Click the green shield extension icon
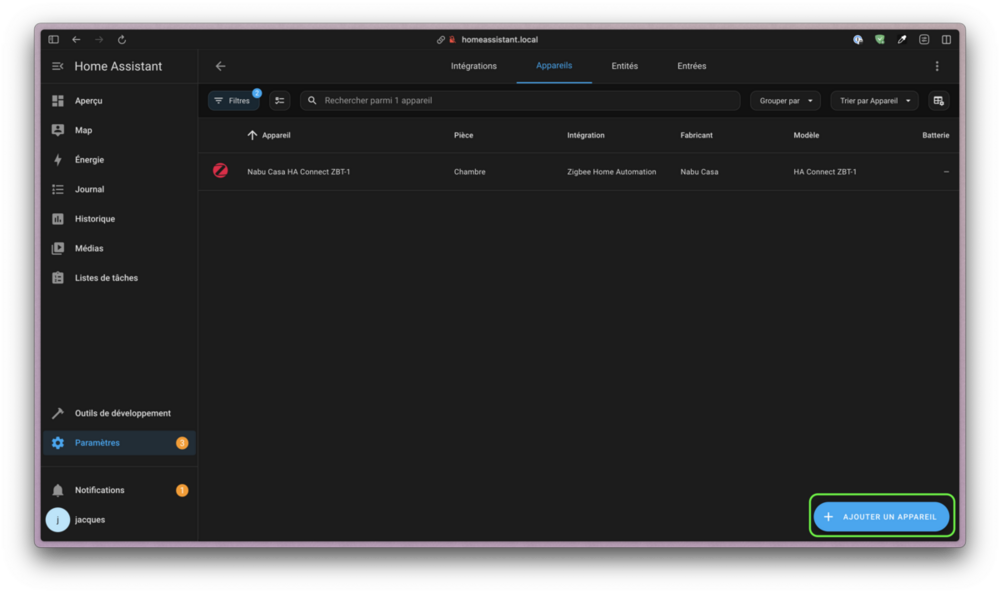 click(880, 40)
